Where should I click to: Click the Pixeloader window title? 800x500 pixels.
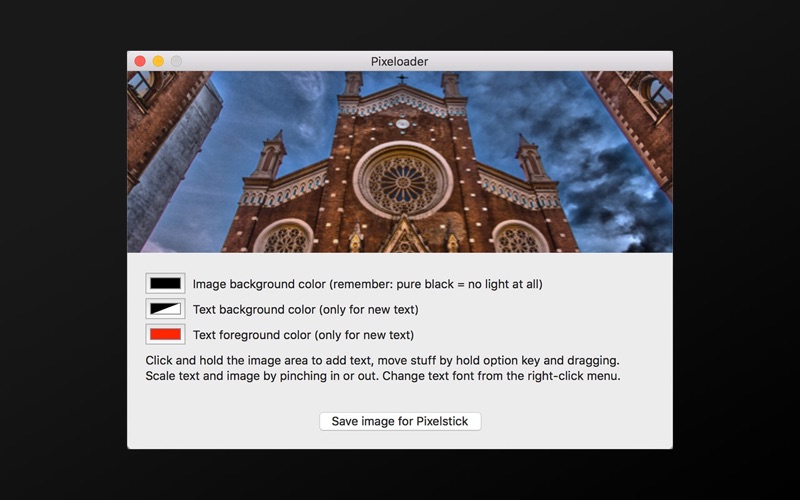[399, 61]
